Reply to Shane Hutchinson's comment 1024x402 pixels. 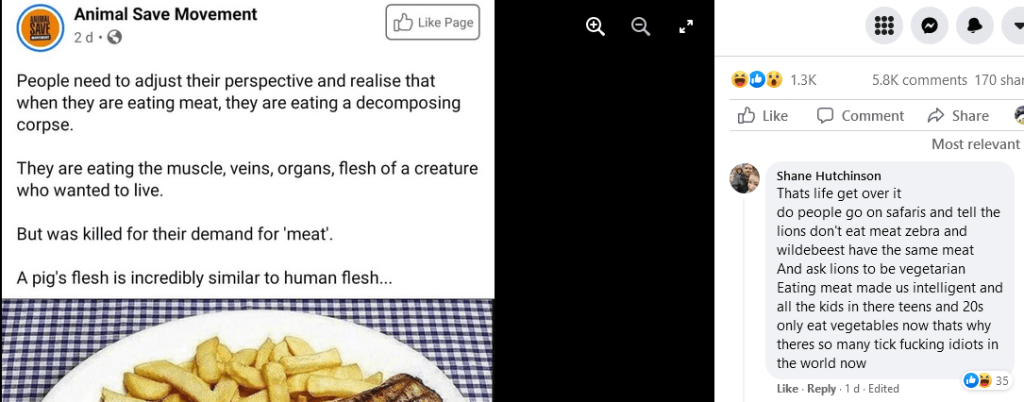[821, 388]
